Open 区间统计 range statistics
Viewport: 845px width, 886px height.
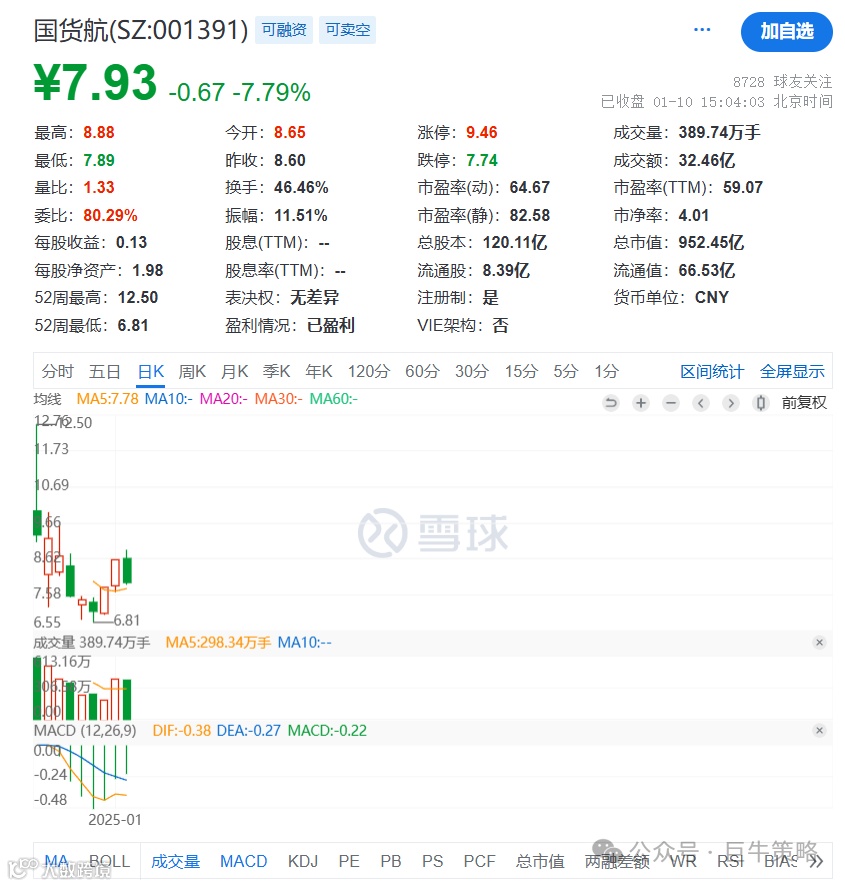point(712,371)
